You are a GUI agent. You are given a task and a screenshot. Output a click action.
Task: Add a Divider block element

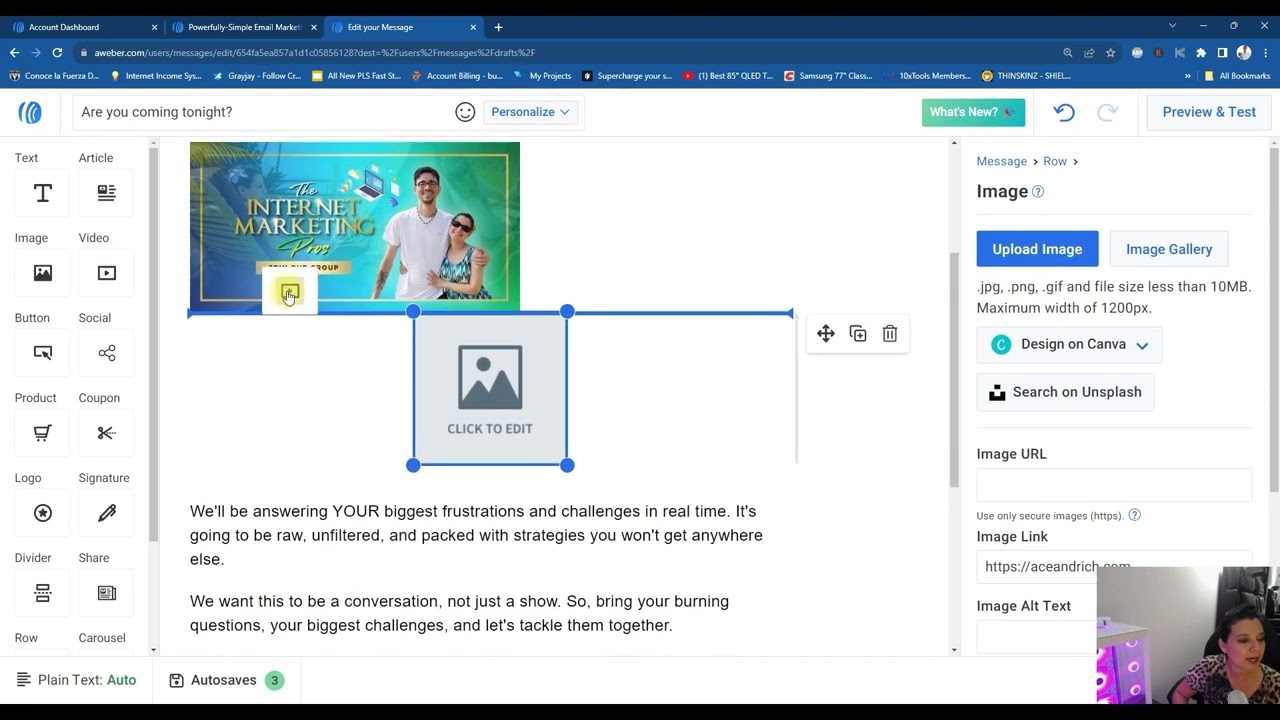click(x=42, y=593)
